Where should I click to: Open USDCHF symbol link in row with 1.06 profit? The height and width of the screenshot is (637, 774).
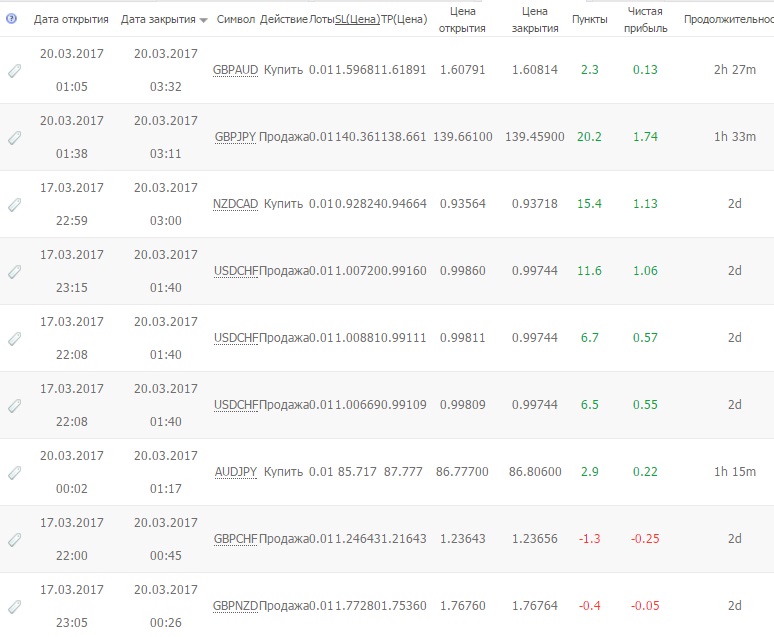236,271
